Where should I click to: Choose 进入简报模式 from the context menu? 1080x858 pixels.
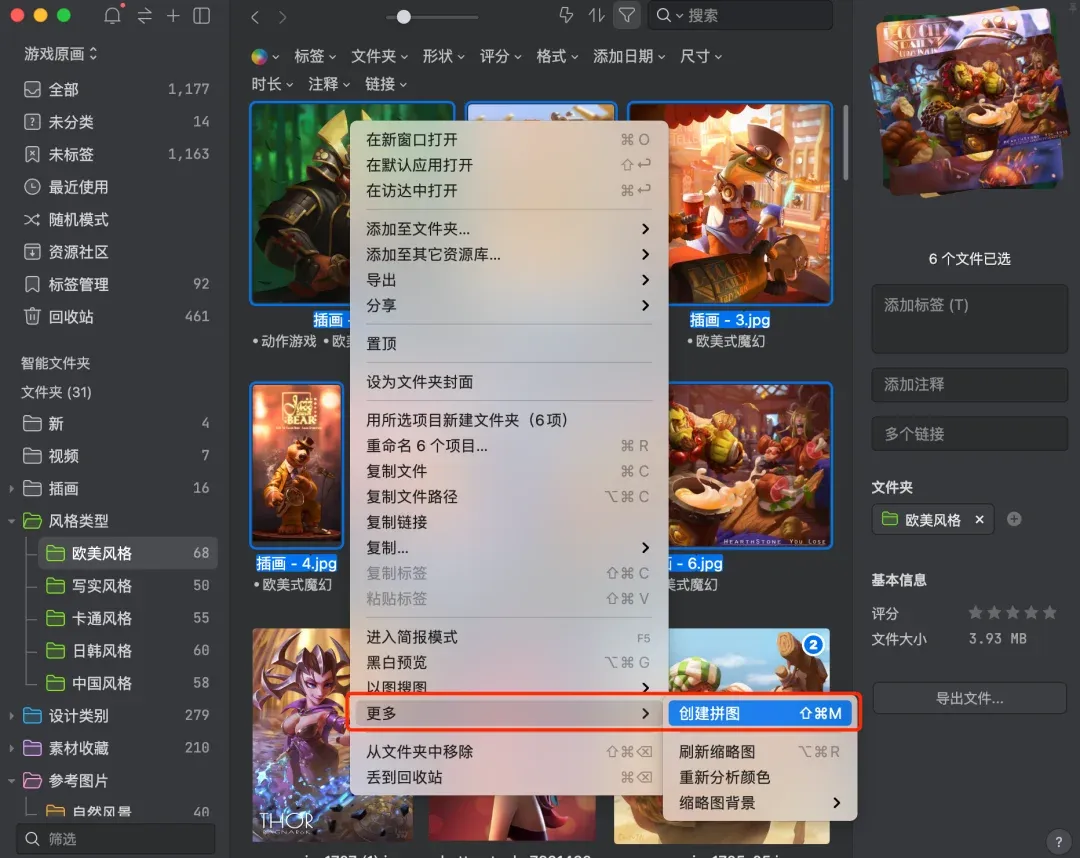tap(508, 637)
